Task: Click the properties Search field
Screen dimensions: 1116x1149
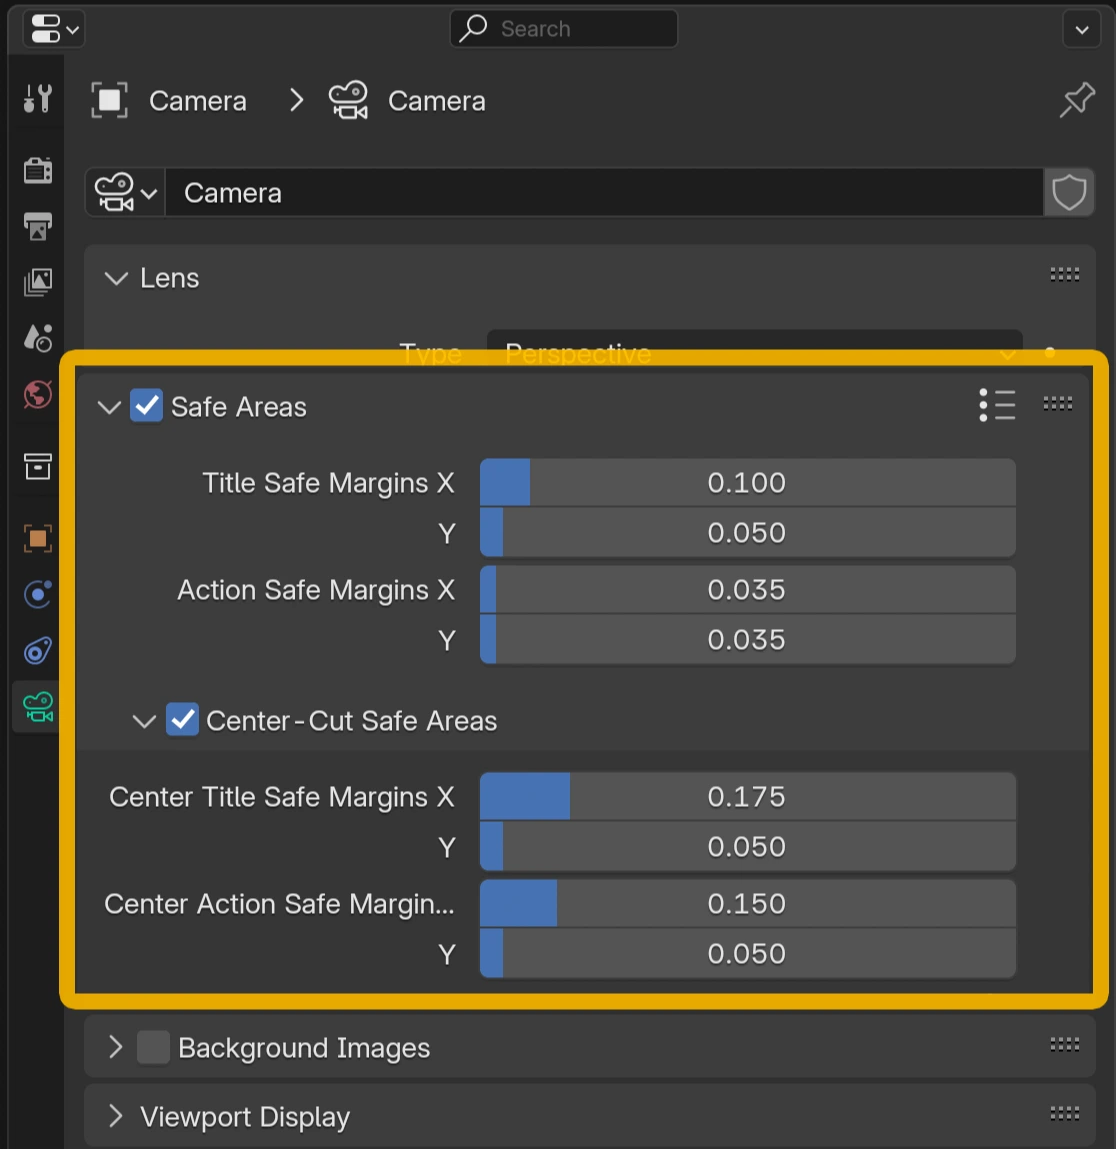Action: 565,29
